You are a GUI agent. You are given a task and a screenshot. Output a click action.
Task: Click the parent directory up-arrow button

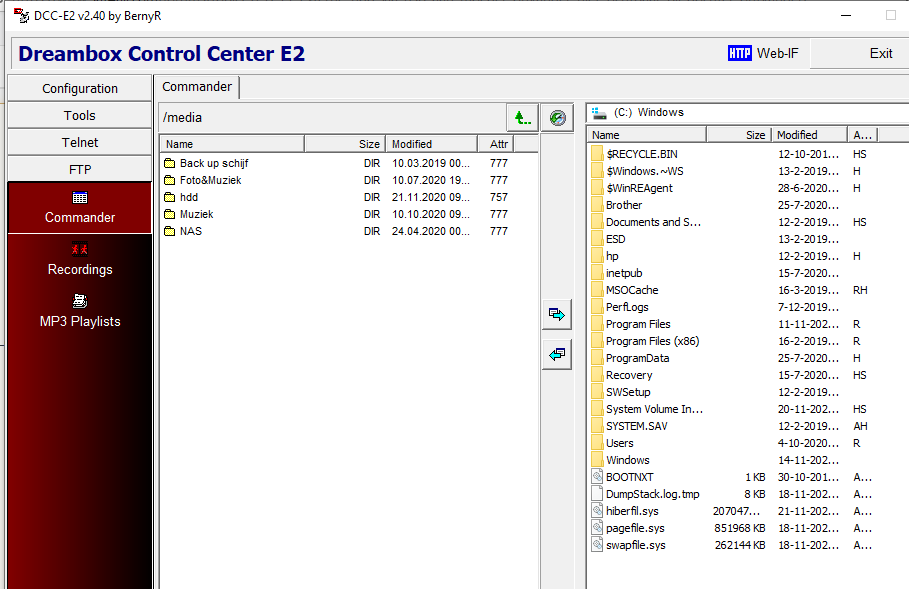click(x=521, y=117)
